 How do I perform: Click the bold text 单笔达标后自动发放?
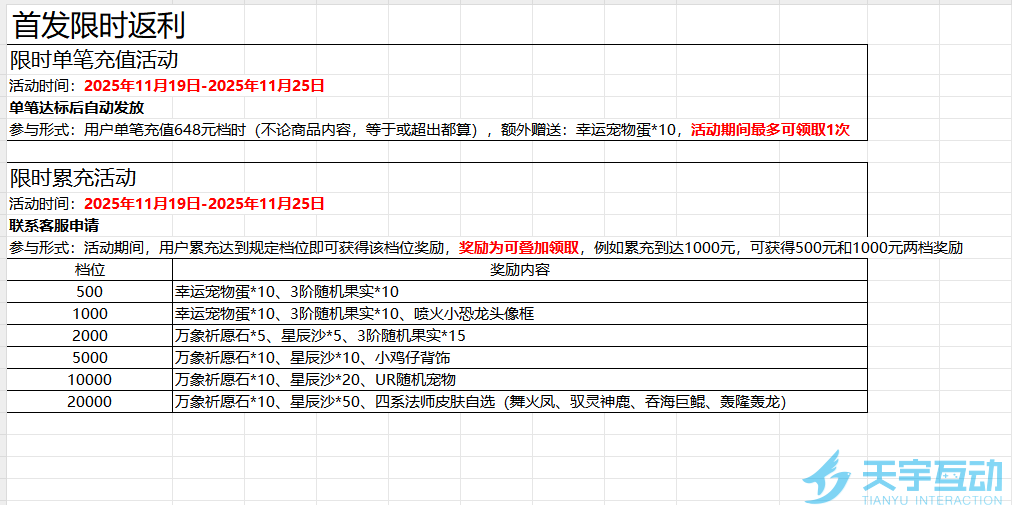click(x=77, y=108)
